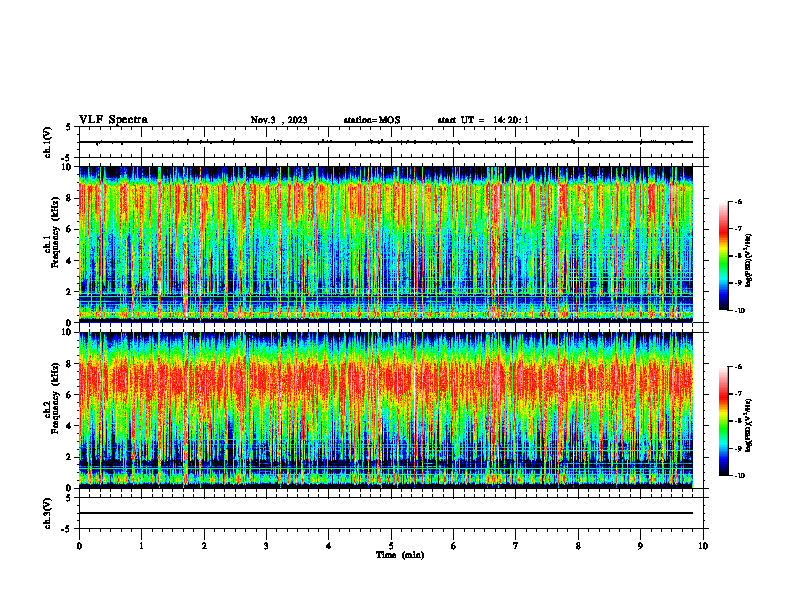Click the time axis tick label "8"
The image size is (792, 612).
[578, 546]
